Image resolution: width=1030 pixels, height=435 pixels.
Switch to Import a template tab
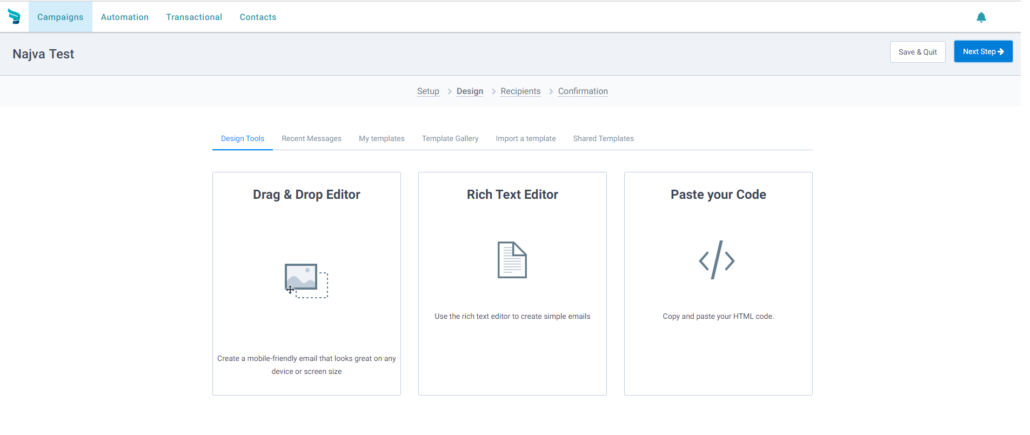pyautogui.click(x=526, y=139)
